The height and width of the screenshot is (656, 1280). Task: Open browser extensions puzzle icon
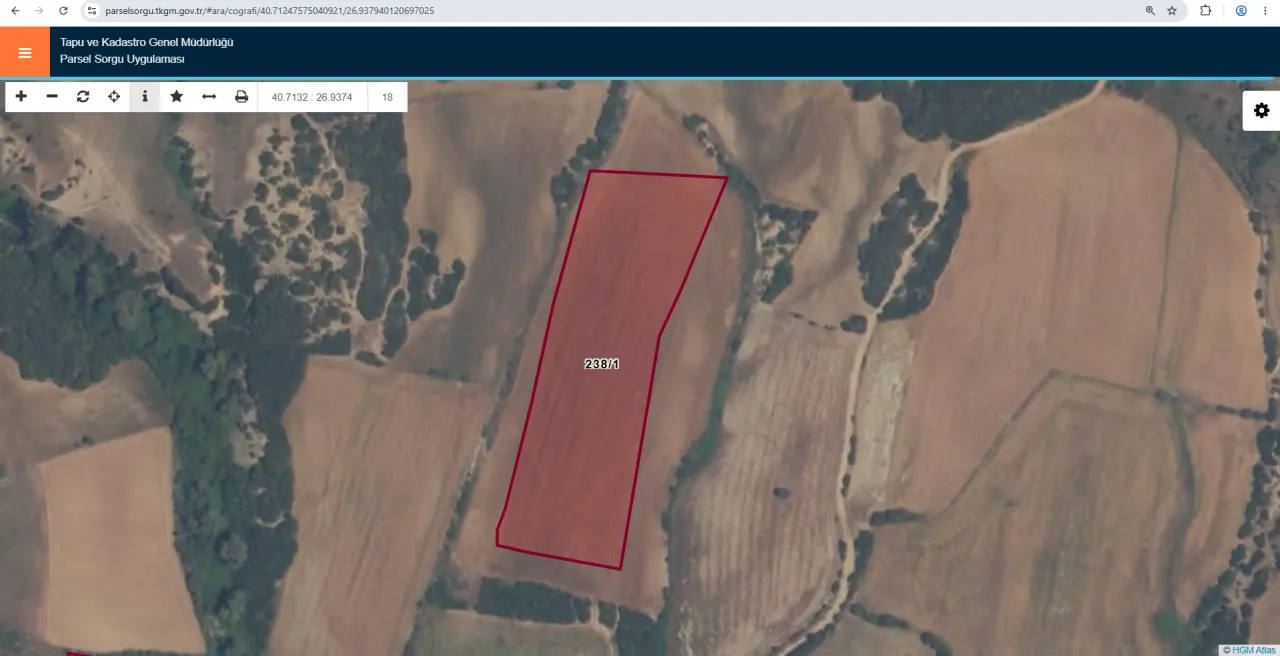[1206, 11]
